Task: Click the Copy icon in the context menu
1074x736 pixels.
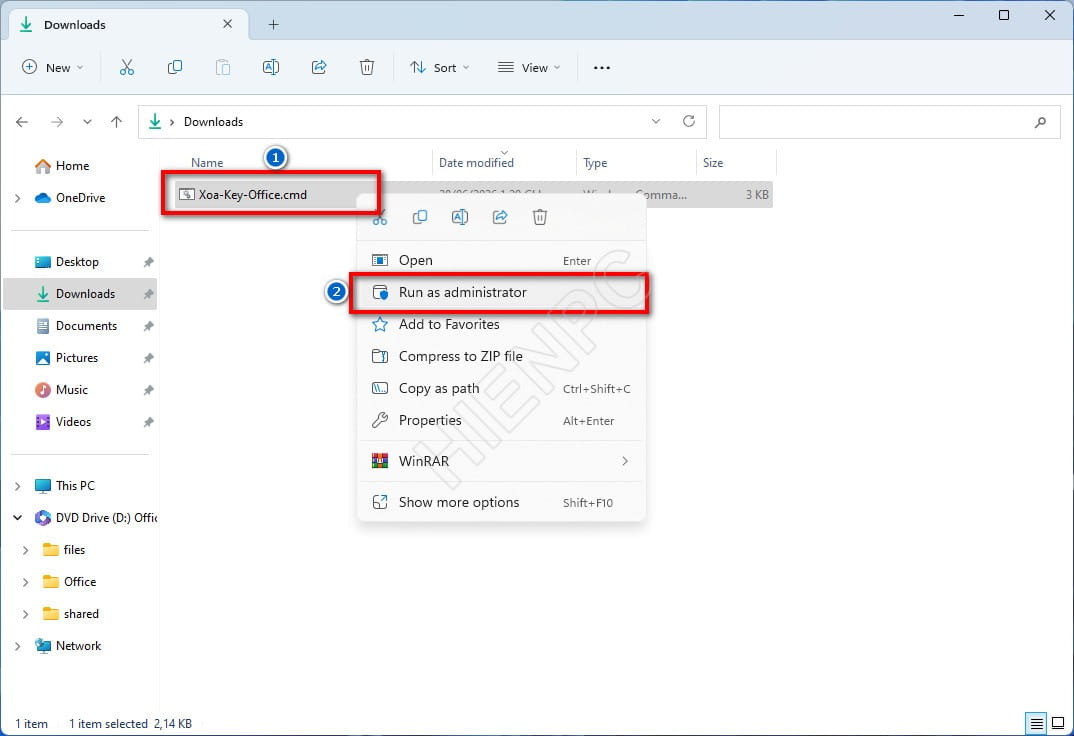Action: [420, 217]
